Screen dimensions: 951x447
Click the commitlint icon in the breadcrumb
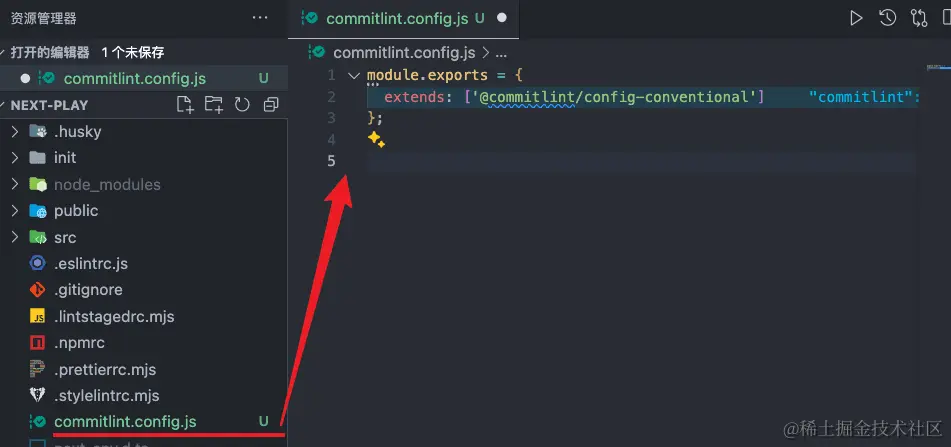coord(317,52)
